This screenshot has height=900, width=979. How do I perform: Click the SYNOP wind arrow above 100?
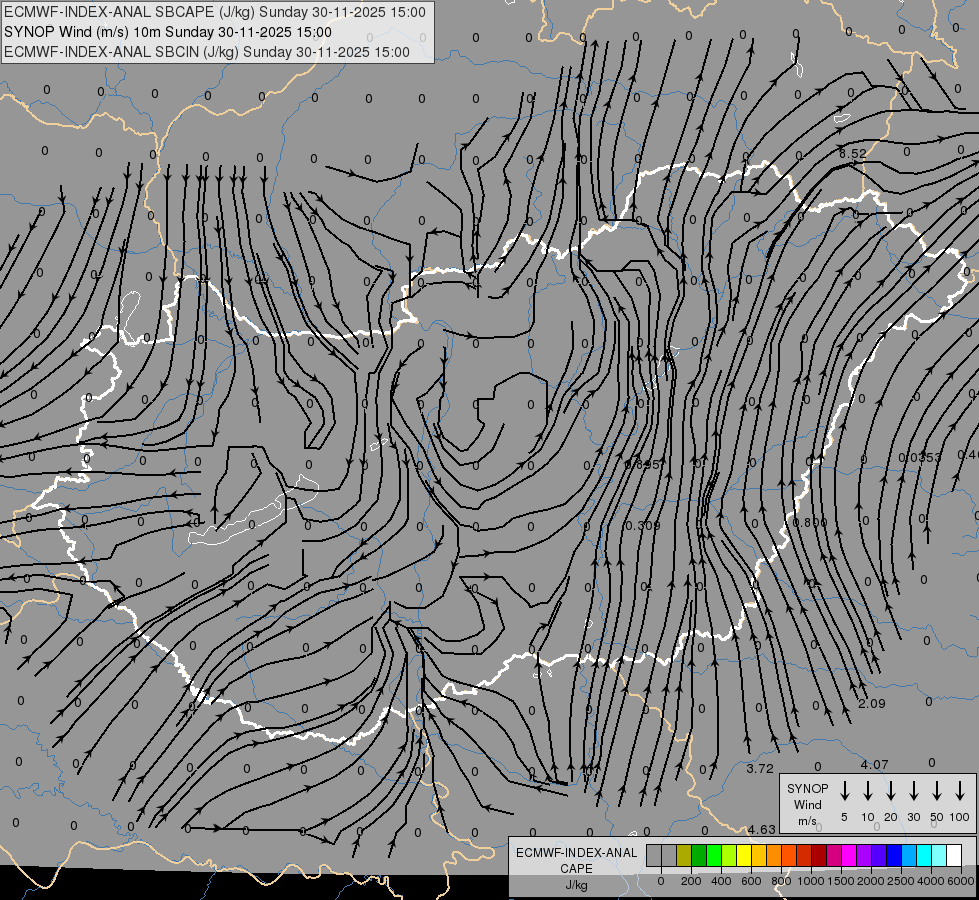[x=960, y=791]
